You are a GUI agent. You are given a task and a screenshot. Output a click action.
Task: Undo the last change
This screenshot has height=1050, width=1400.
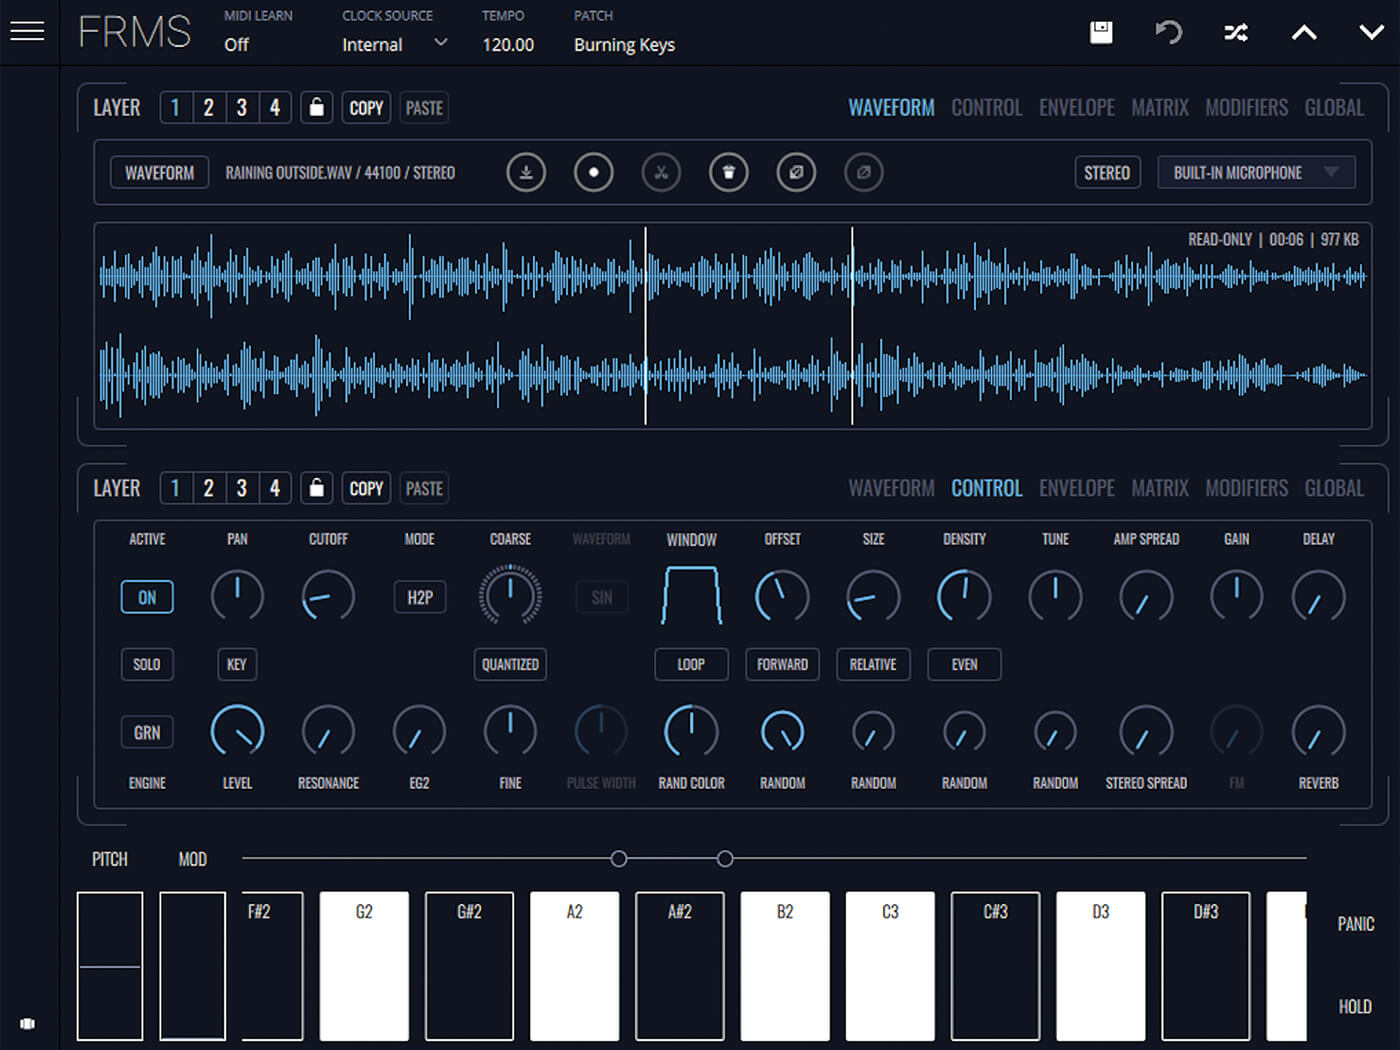[1168, 33]
